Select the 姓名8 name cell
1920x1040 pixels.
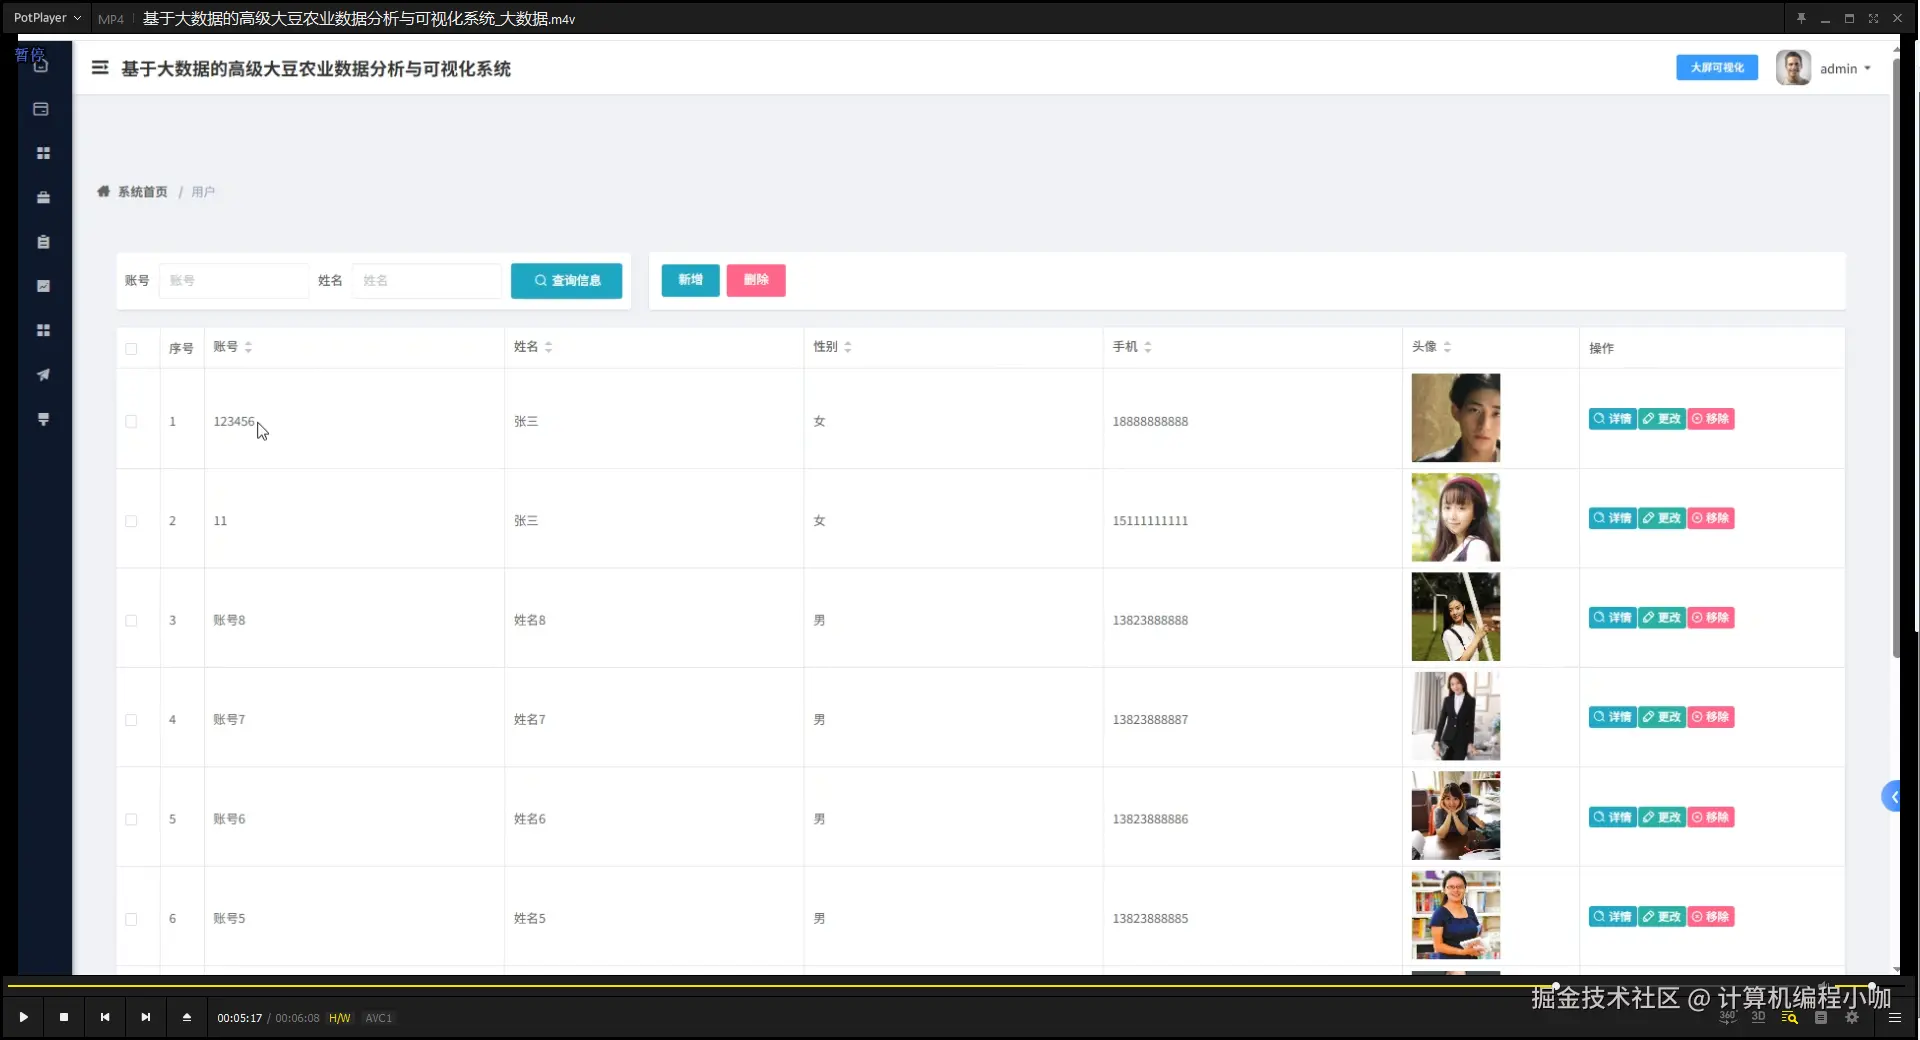coord(530,620)
